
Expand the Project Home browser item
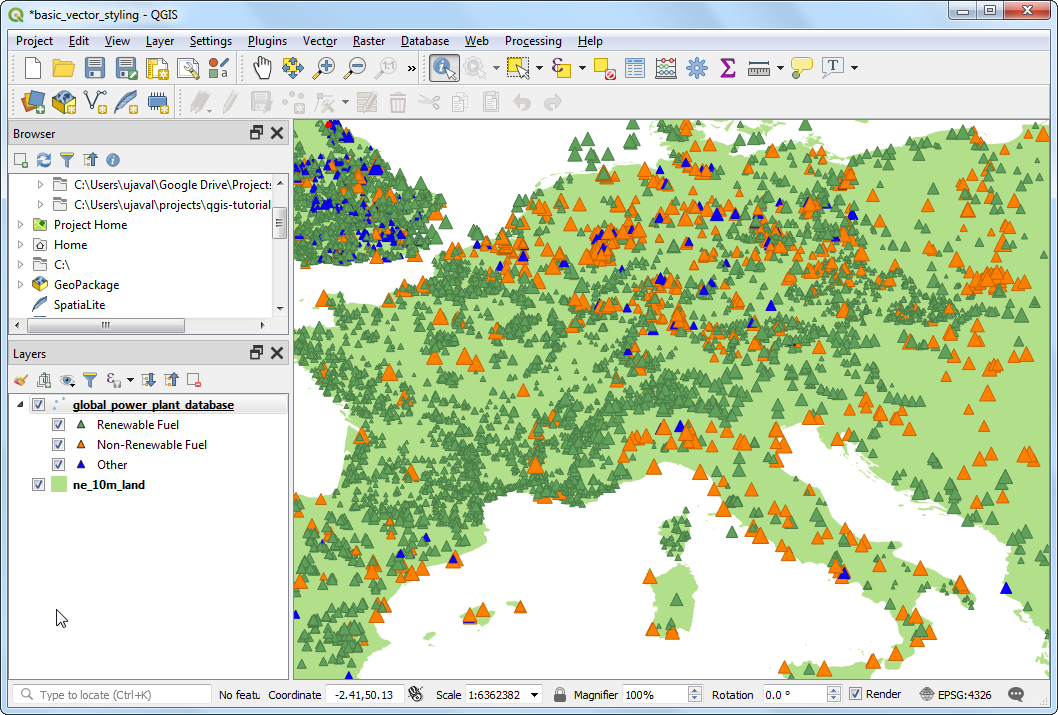(x=21, y=225)
